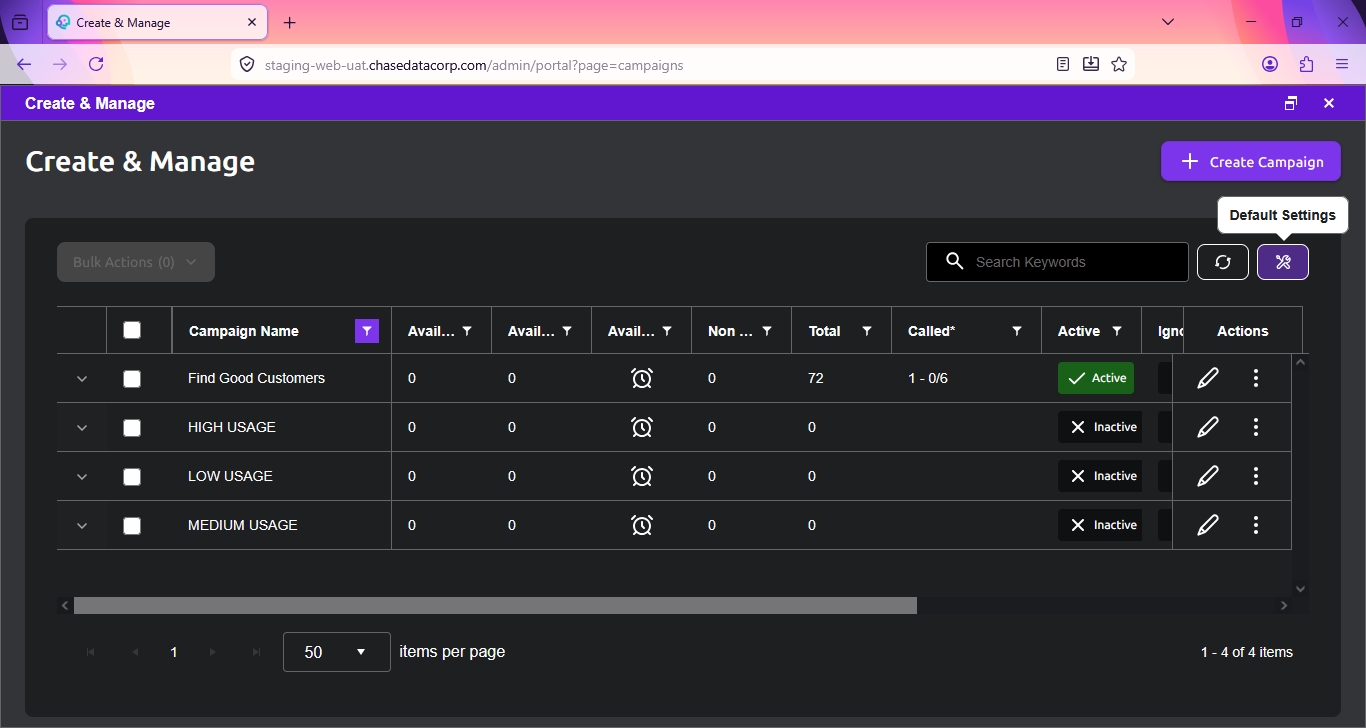Click the scroll down arrow of the table

pos(1301,589)
